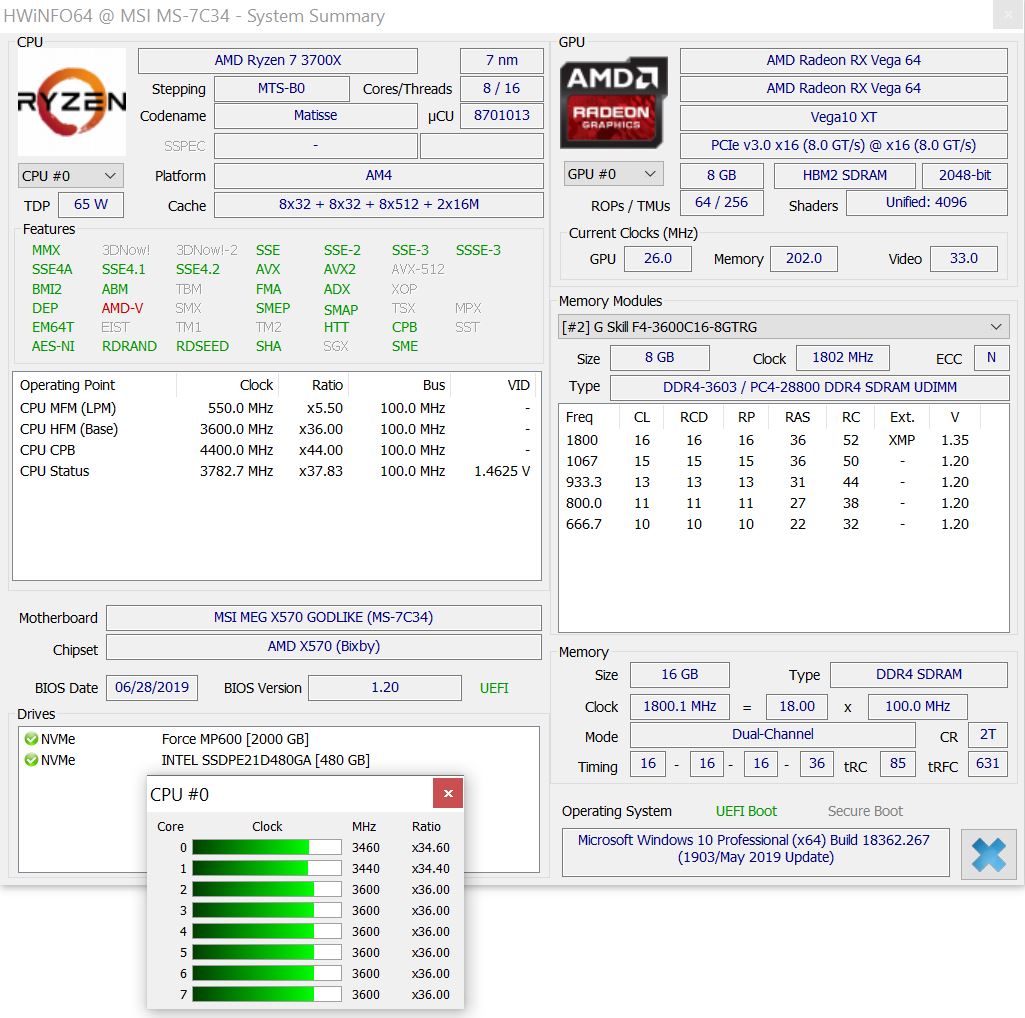The image size is (1025, 1018).
Task: Click the PCIe v3.0 x16 field
Action: pyautogui.click(x=843, y=145)
